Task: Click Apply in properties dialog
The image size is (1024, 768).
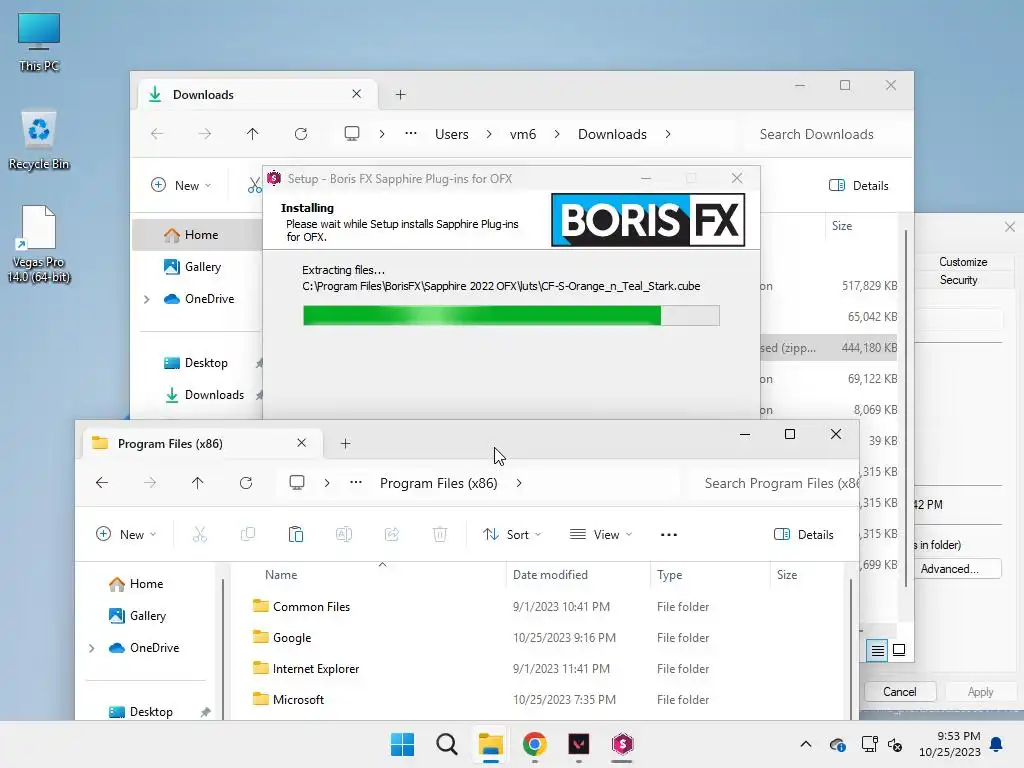Action: pos(980,692)
